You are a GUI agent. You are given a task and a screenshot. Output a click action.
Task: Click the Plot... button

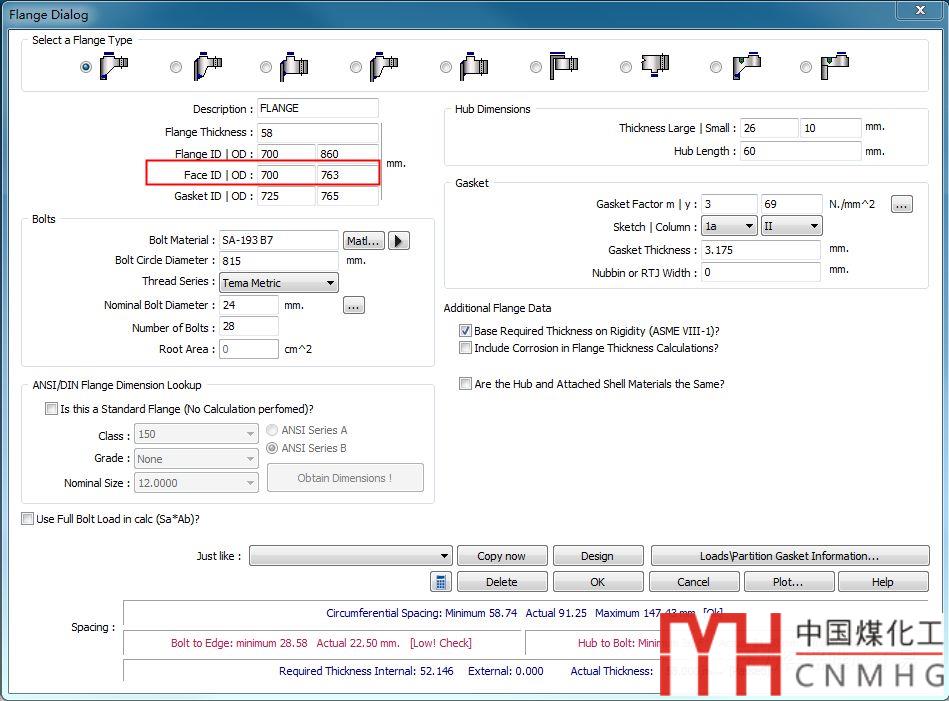click(789, 582)
